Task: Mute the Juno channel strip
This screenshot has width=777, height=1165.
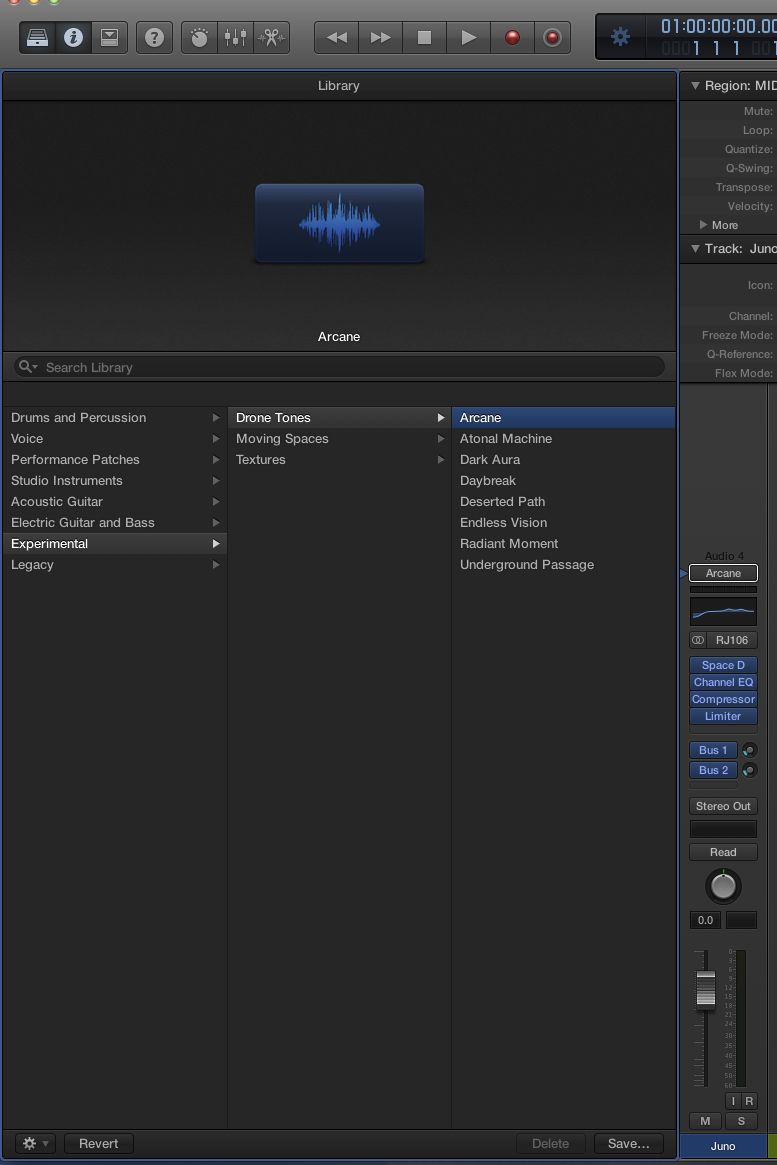Action: coord(705,1121)
